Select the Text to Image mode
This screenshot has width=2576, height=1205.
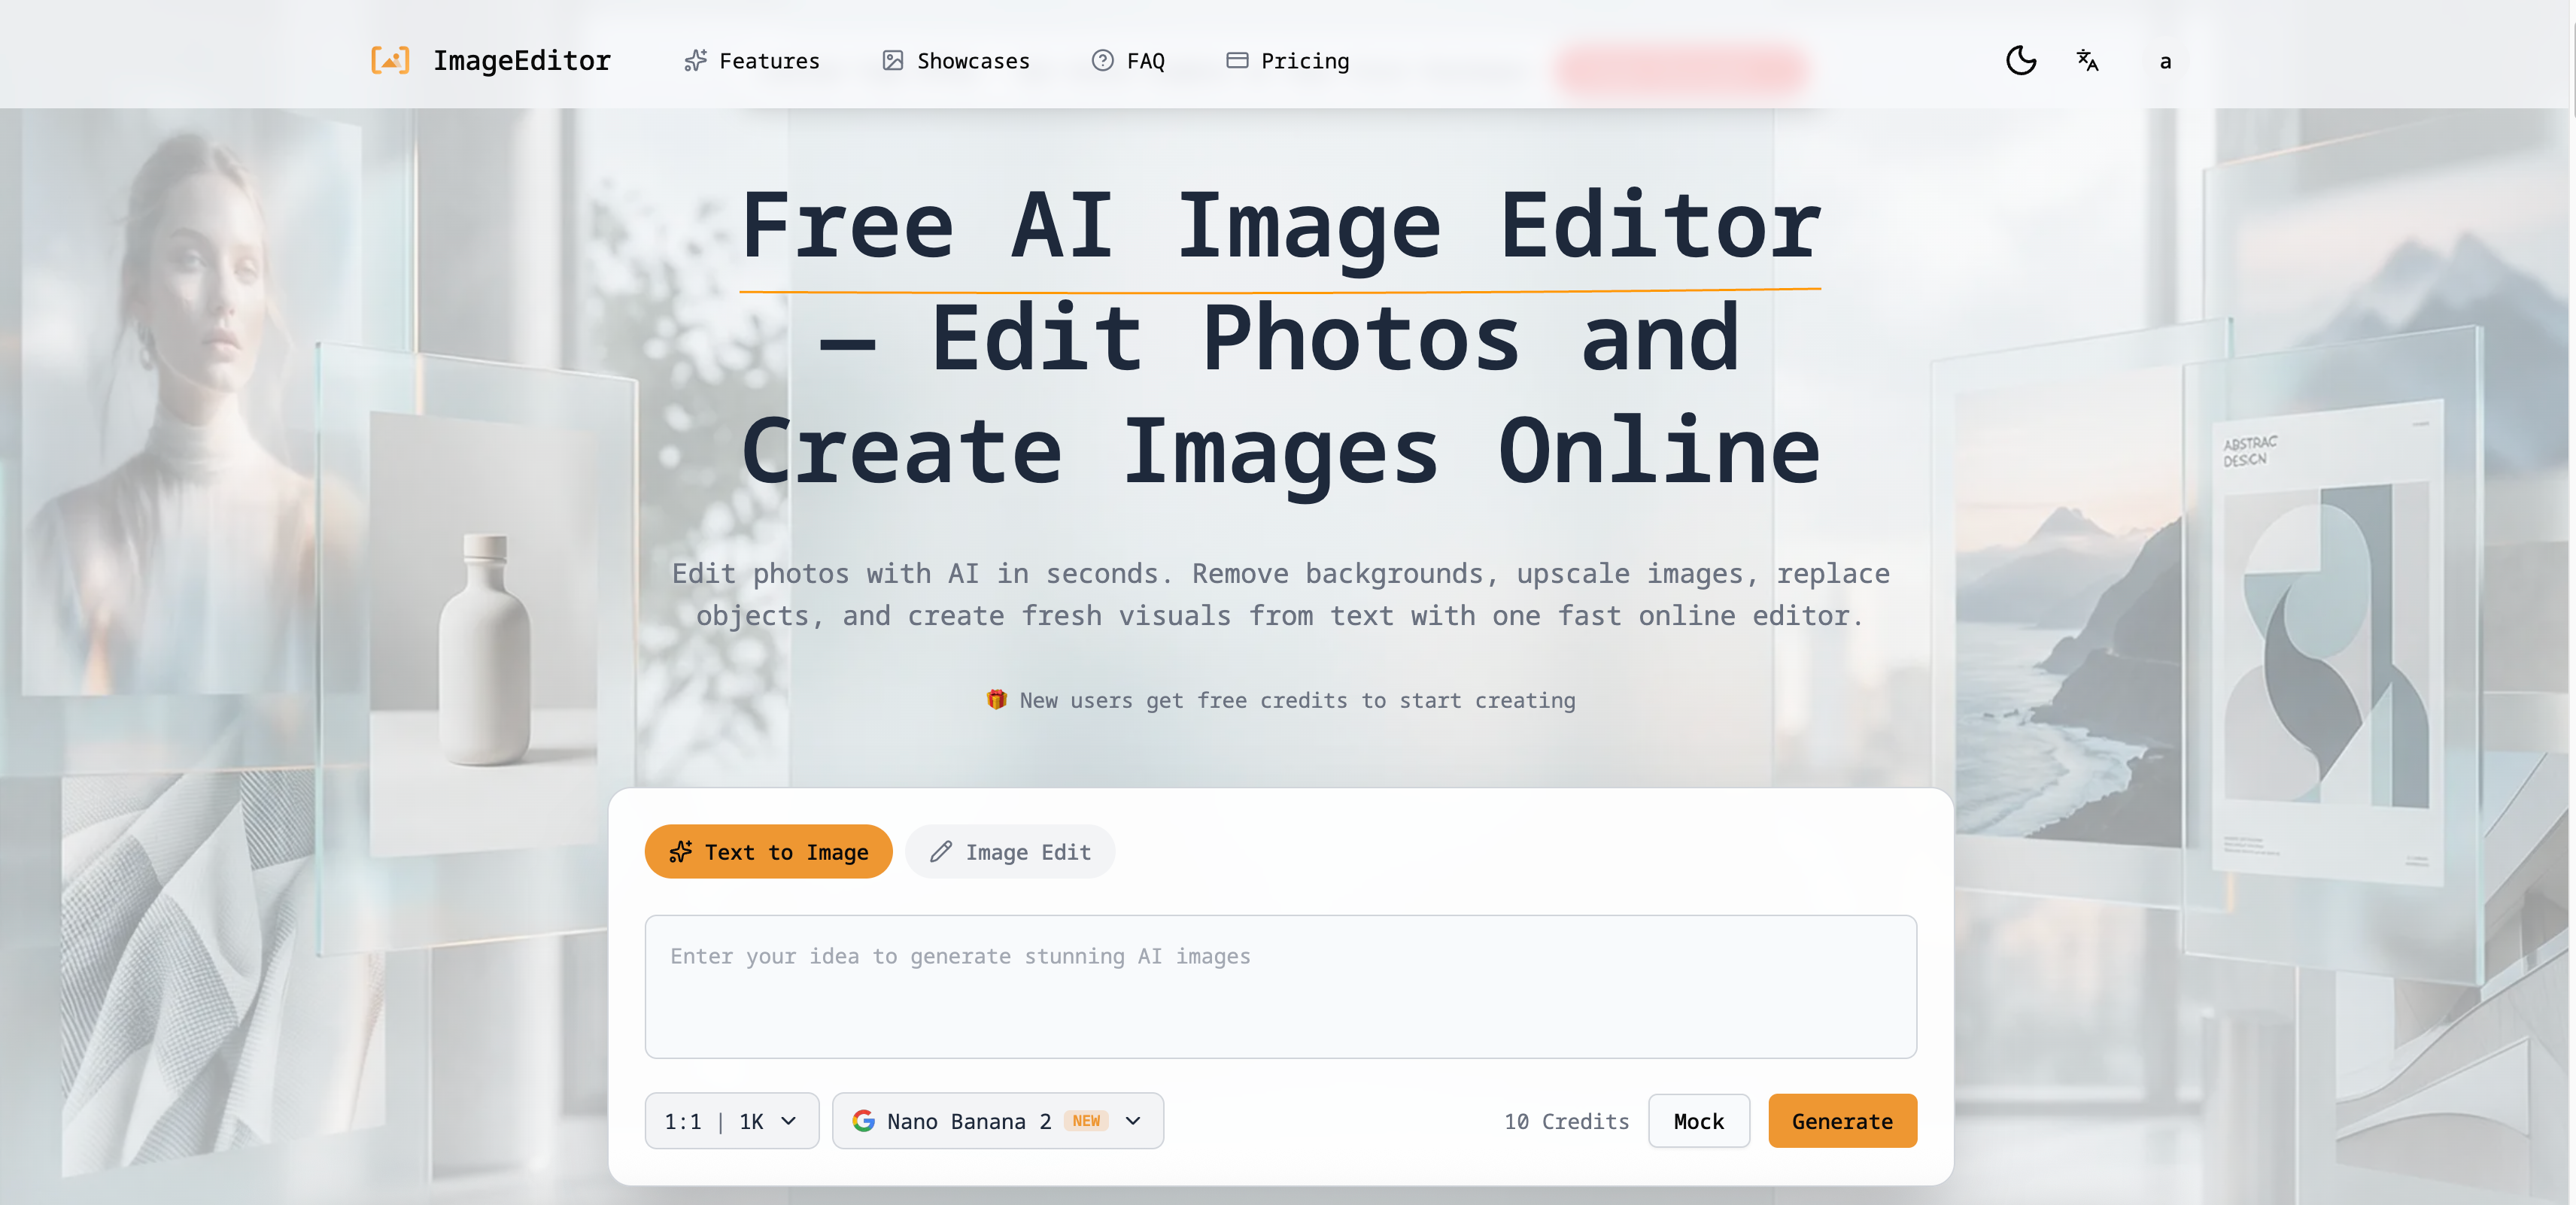768,852
